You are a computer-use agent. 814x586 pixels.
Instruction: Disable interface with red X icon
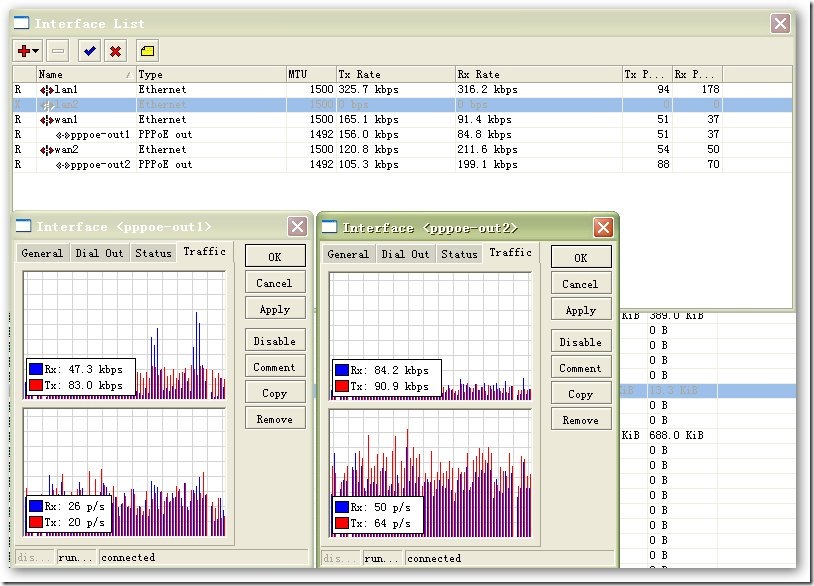pos(115,51)
